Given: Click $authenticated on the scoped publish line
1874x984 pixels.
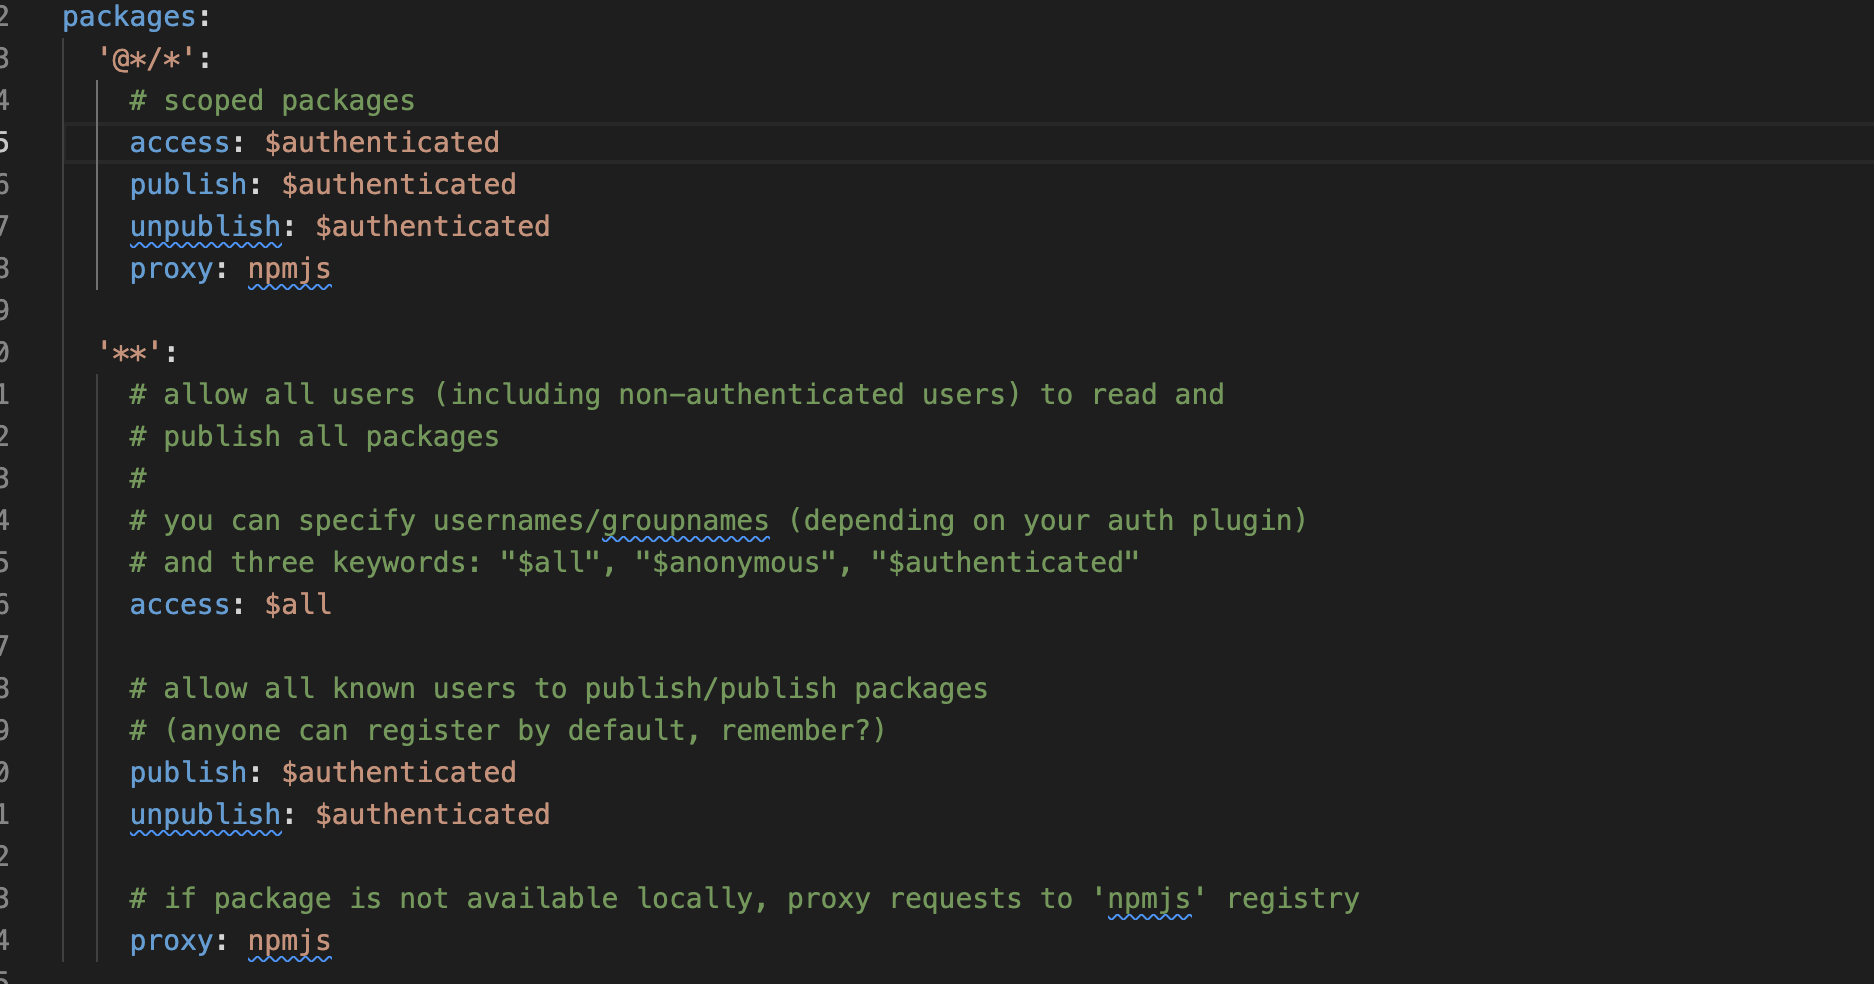Looking at the screenshot, I should [399, 185].
